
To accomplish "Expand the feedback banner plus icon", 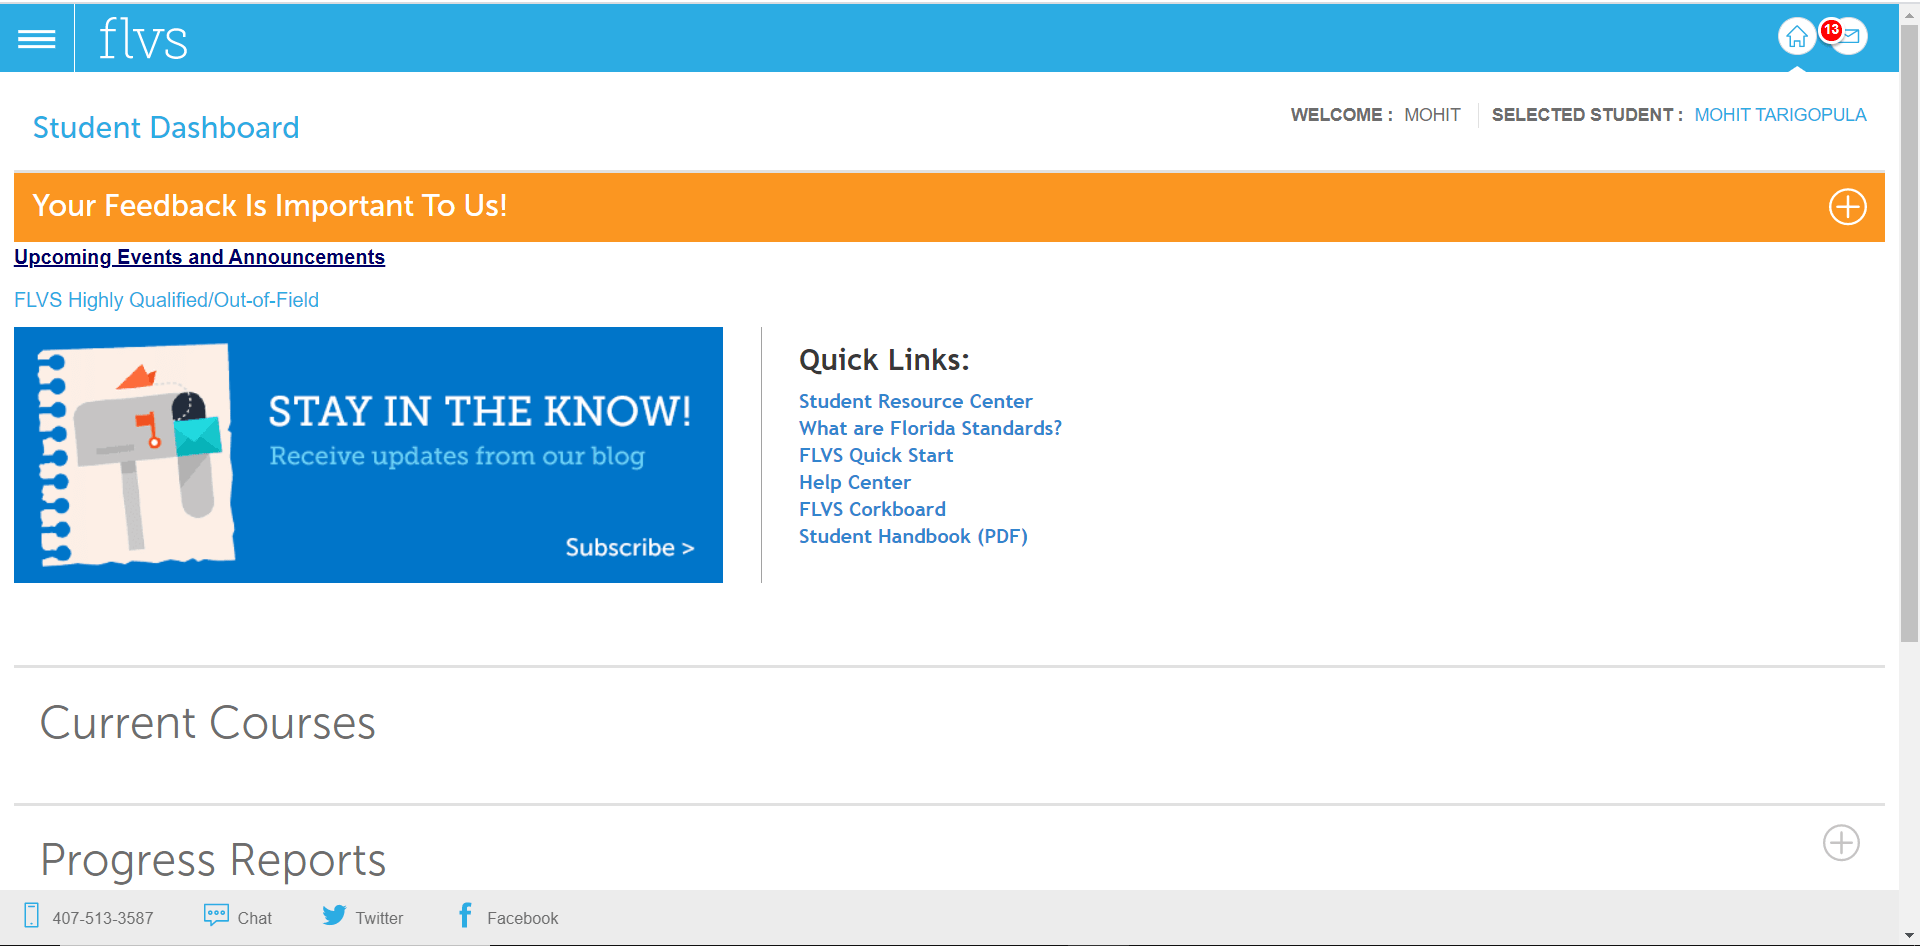I will [x=1847, y=207].
